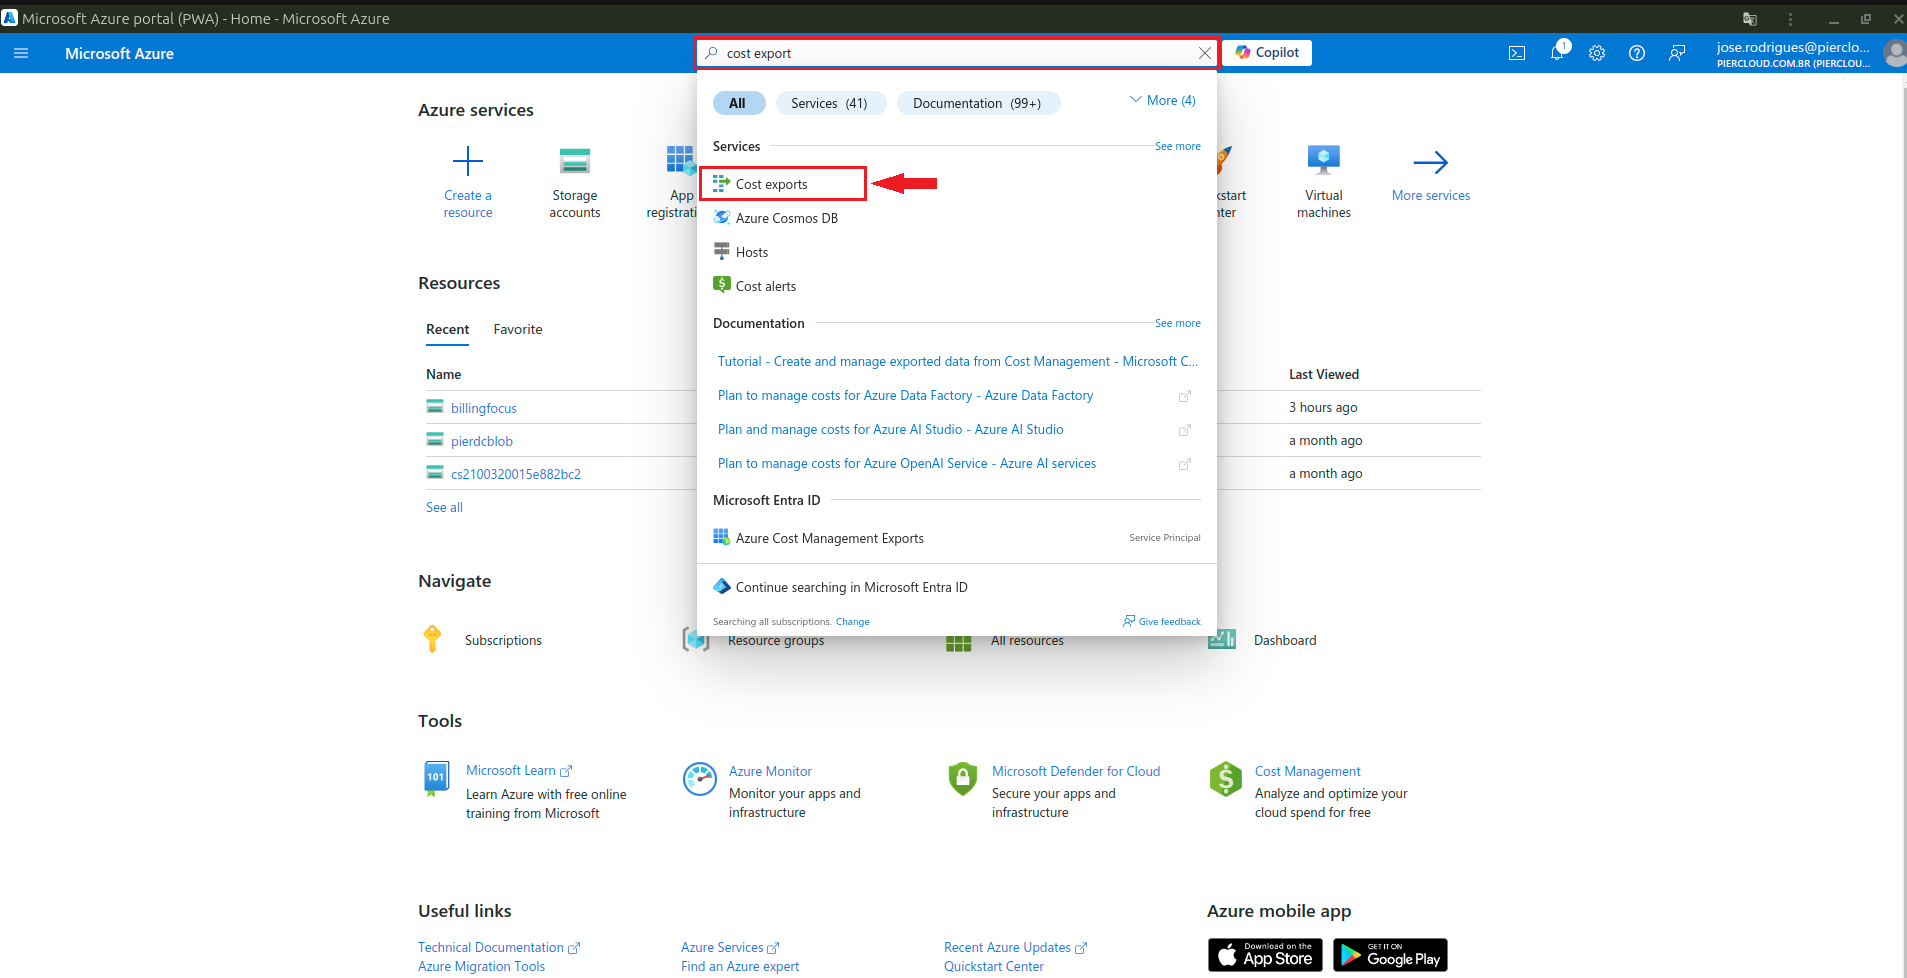
Task: Open portal settings gear icon
Action: (1597, 53)
